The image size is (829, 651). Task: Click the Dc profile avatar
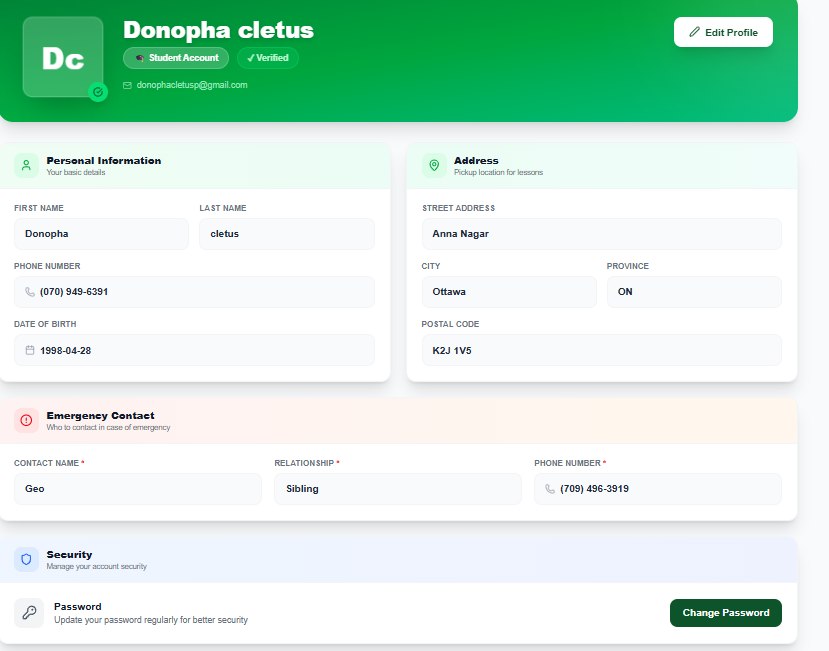[62, 58]
